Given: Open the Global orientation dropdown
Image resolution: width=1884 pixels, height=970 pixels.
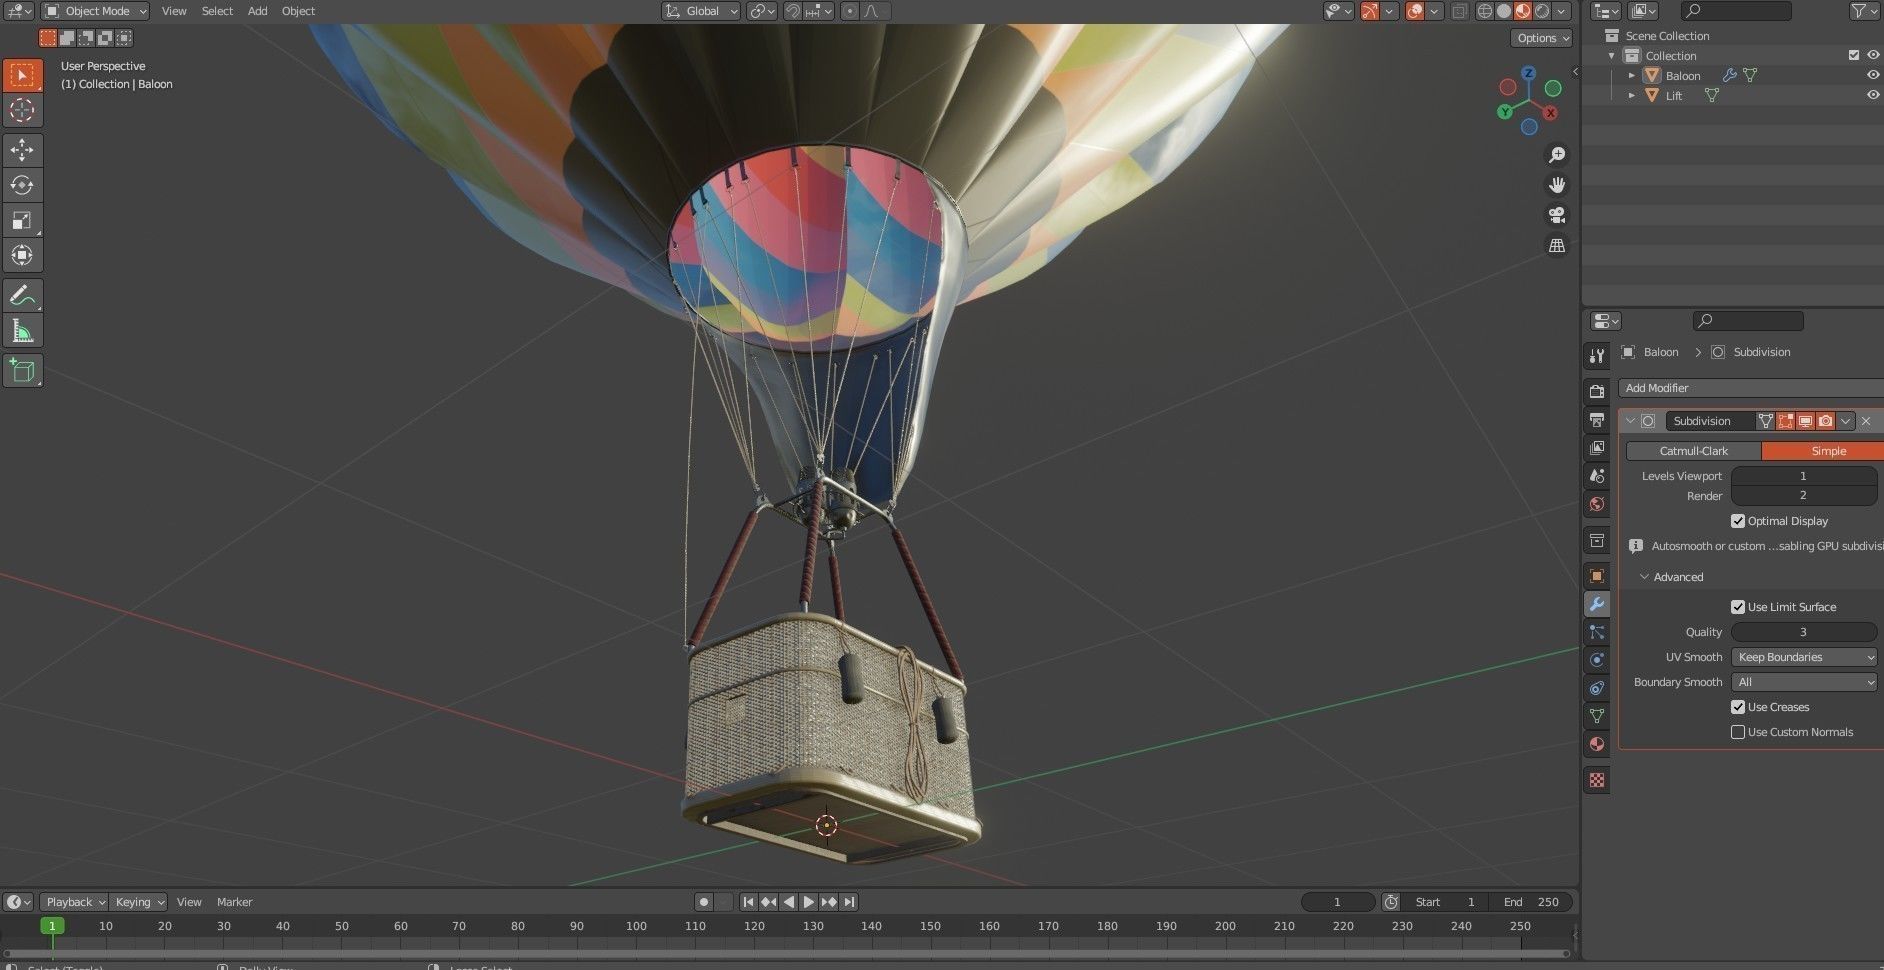Looking at the screenshot, I should point(701,11).
